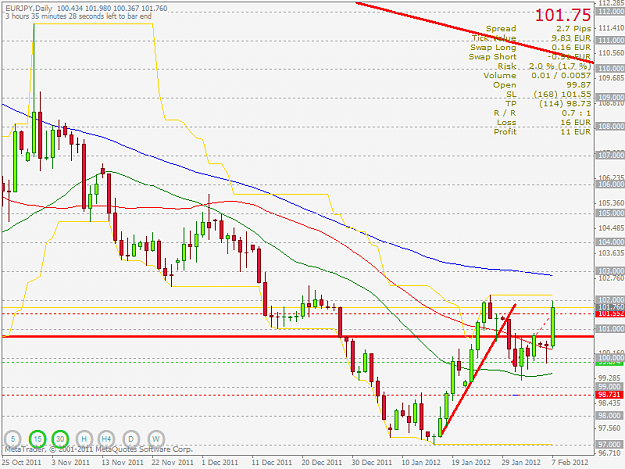Image resolution: width=625 pixels, height=469 pixels.
Task: Select the rising red trendline on January candles
Action: coord(479,369)
